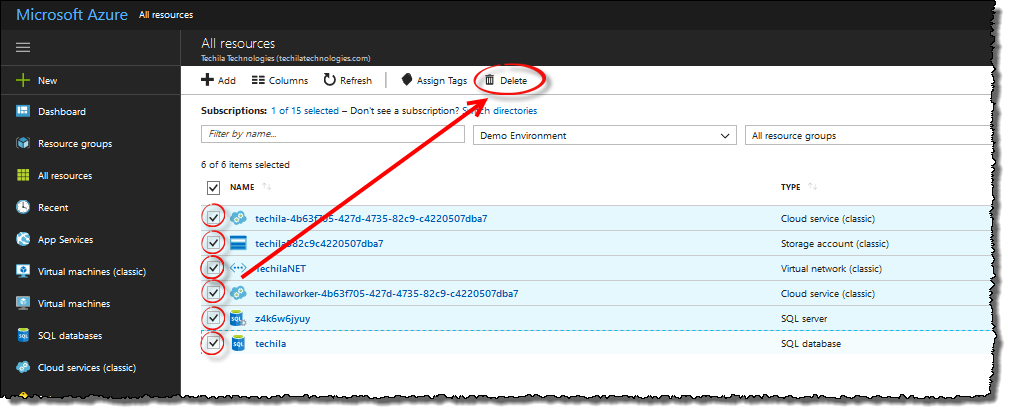Click '6 of 6 items selected' text
The height and width of the screenshot is (414, 1012).
click(x=245, y=165)
